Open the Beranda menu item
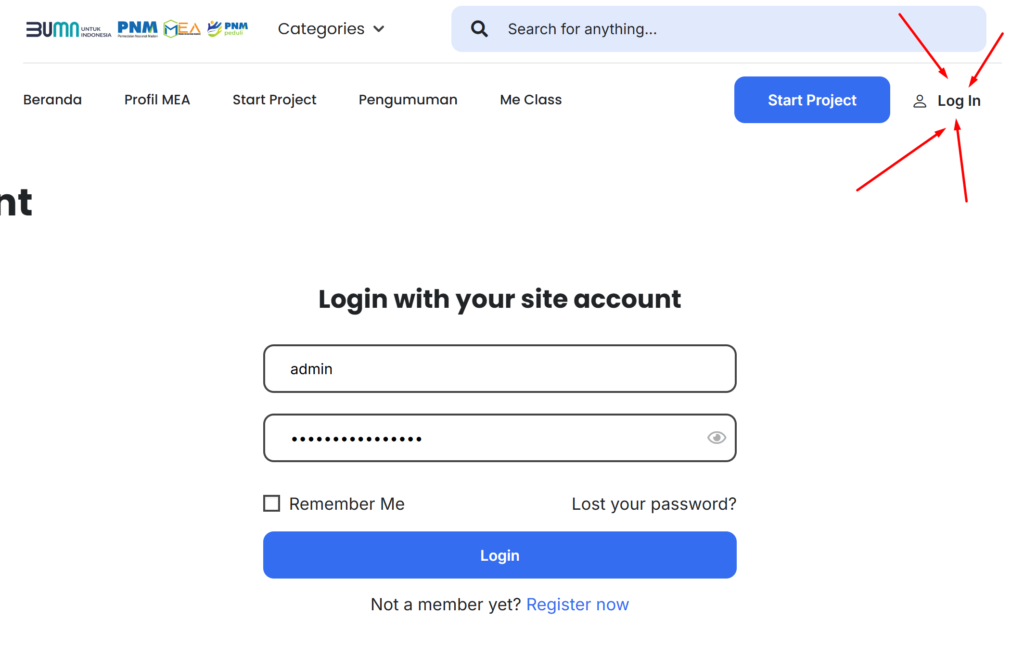This screenshot has height=655, width=1024. pyautogui.click(x=52, y=100)
